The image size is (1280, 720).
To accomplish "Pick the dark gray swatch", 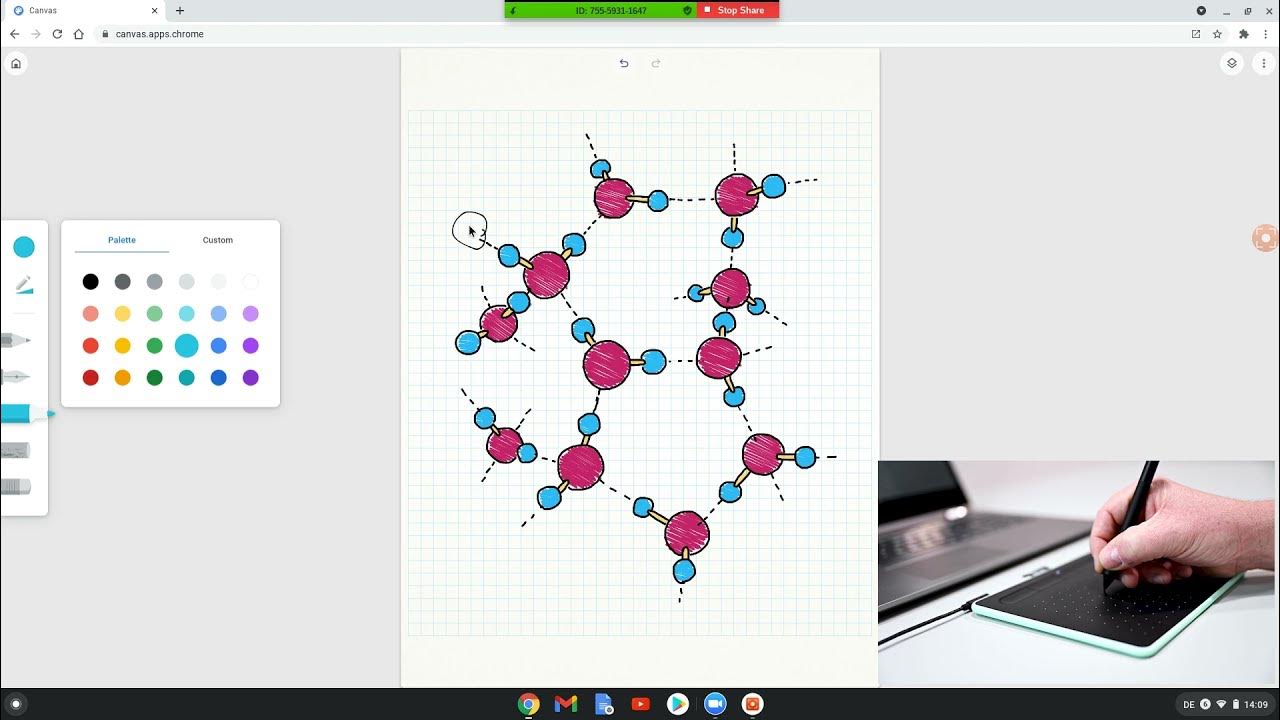I will pyautogui.click(x=123, y=282).
